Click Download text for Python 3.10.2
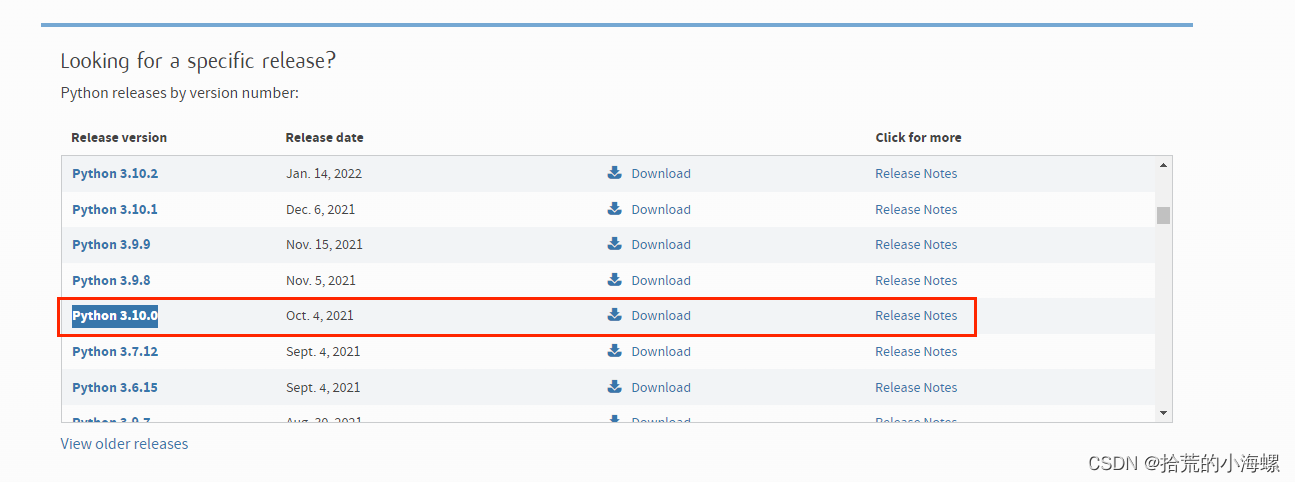This screenshot has height=482, width=1295. [x=661, y=173]
